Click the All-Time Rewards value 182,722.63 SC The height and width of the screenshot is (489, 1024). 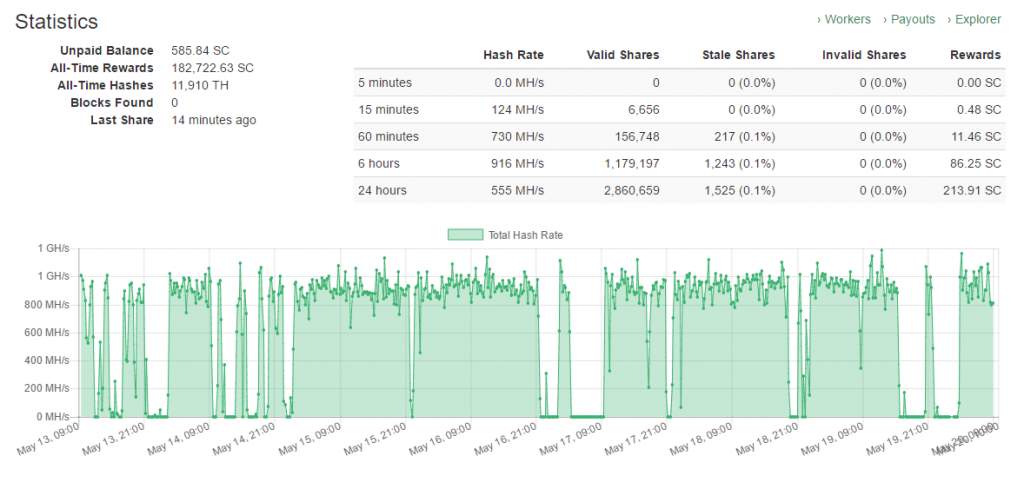click(x=212, y=68)
